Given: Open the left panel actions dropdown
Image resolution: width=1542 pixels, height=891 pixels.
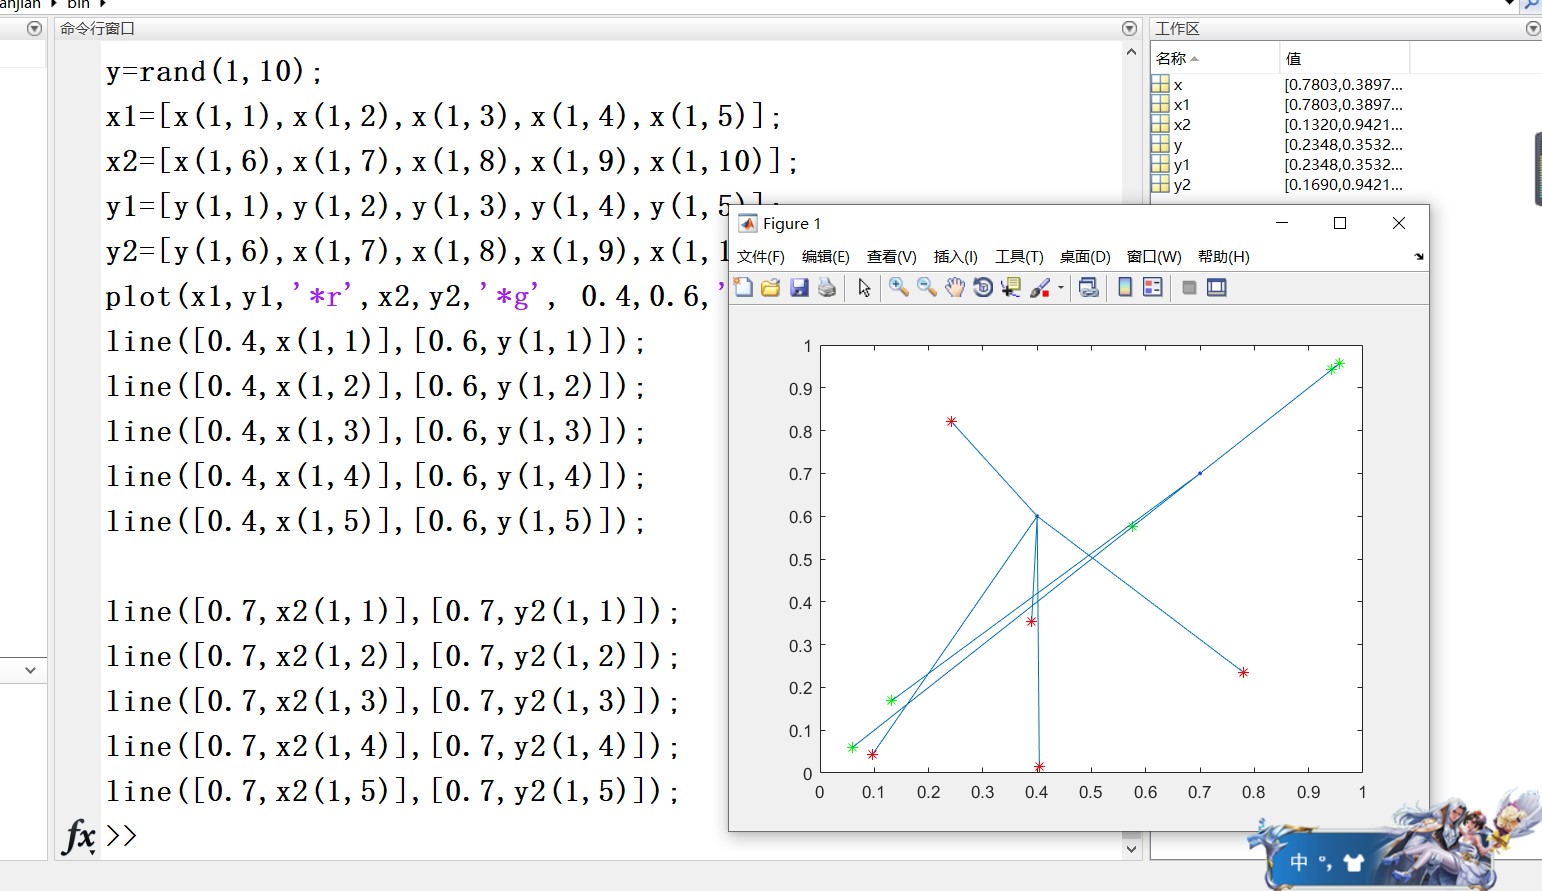Looking at the screenshot, I should [34, 28].
